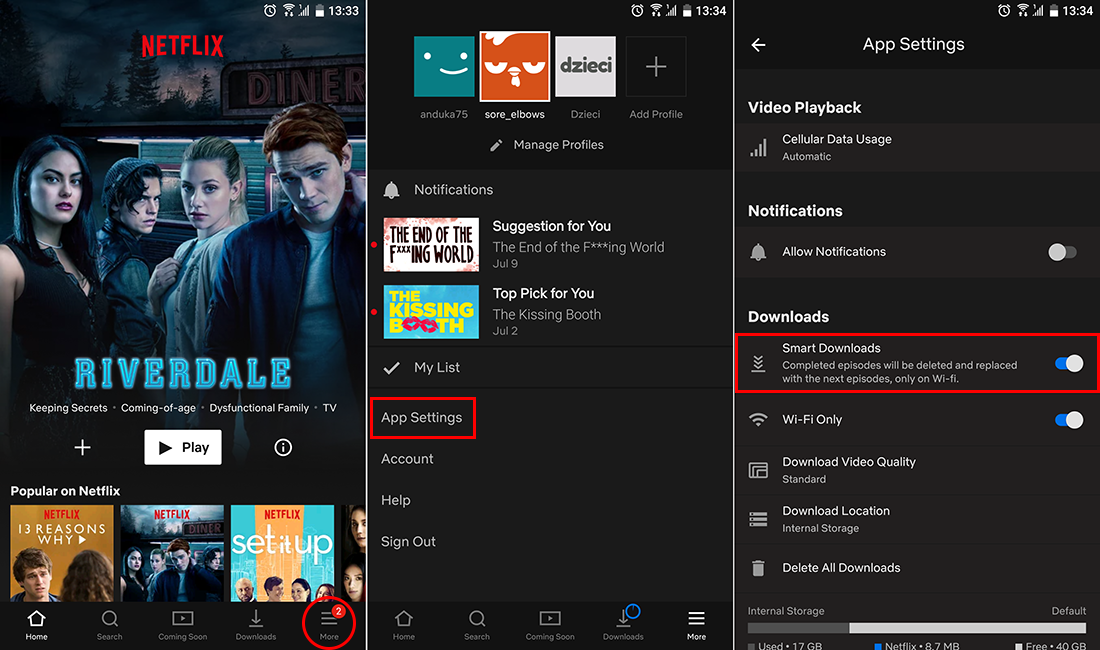
Task: Tap the Smart Downloads icon
Action: tap(758, 363)
